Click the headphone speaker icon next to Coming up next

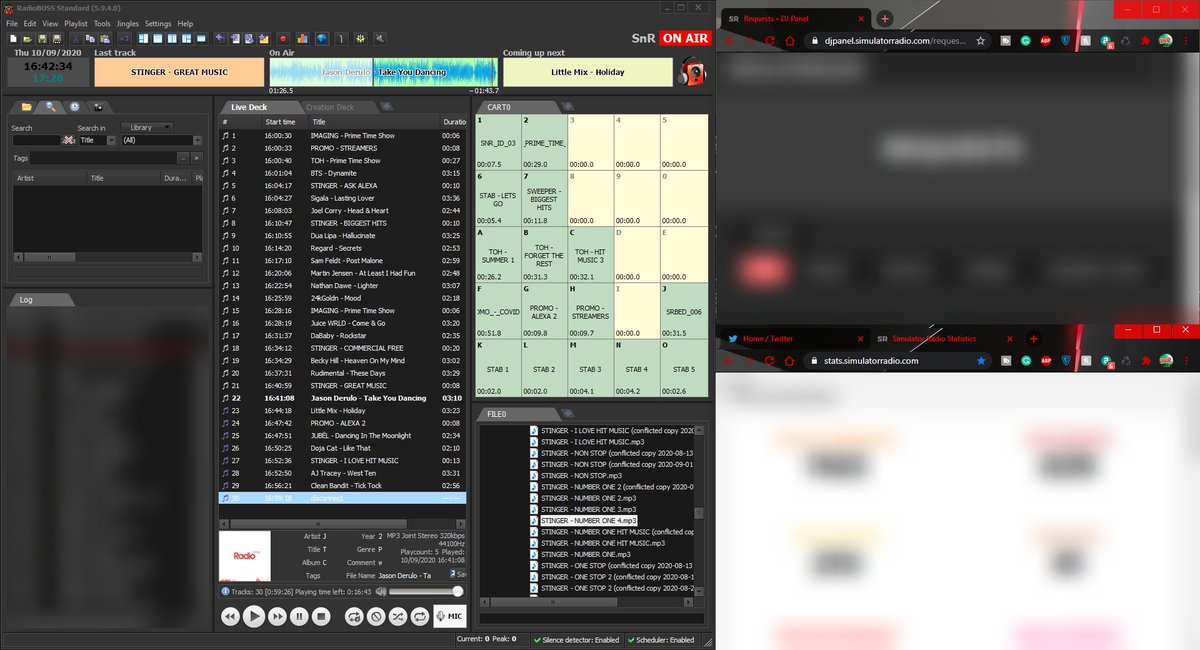[x=692, y=72]
